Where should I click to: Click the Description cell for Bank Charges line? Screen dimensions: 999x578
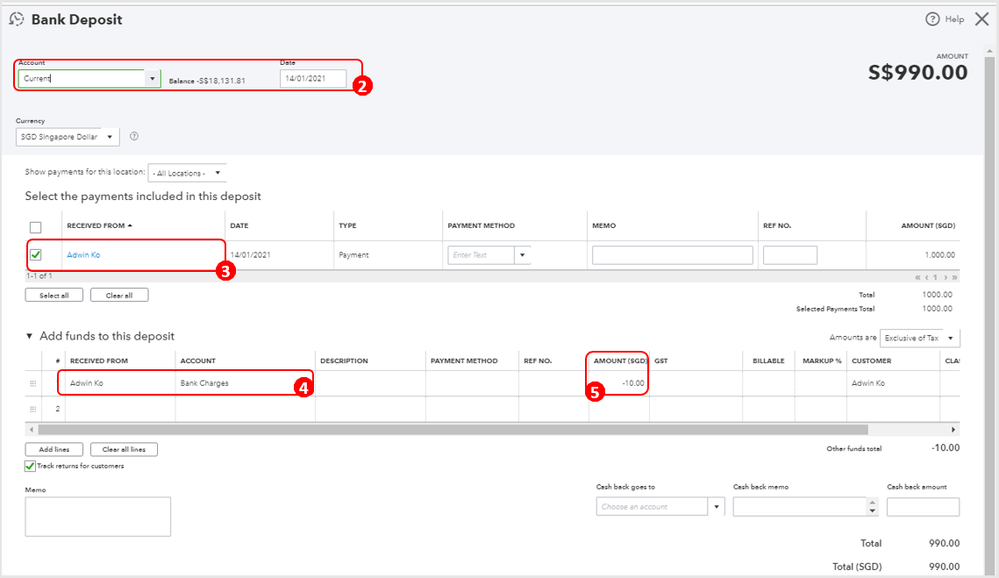[370, 384]
